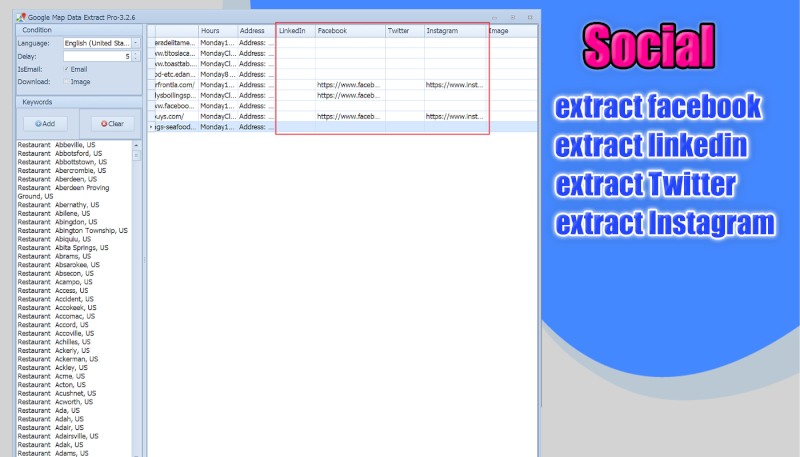Click Instagram link in the rfrontla.com row
800x457 pixels.
pos(454,85)
